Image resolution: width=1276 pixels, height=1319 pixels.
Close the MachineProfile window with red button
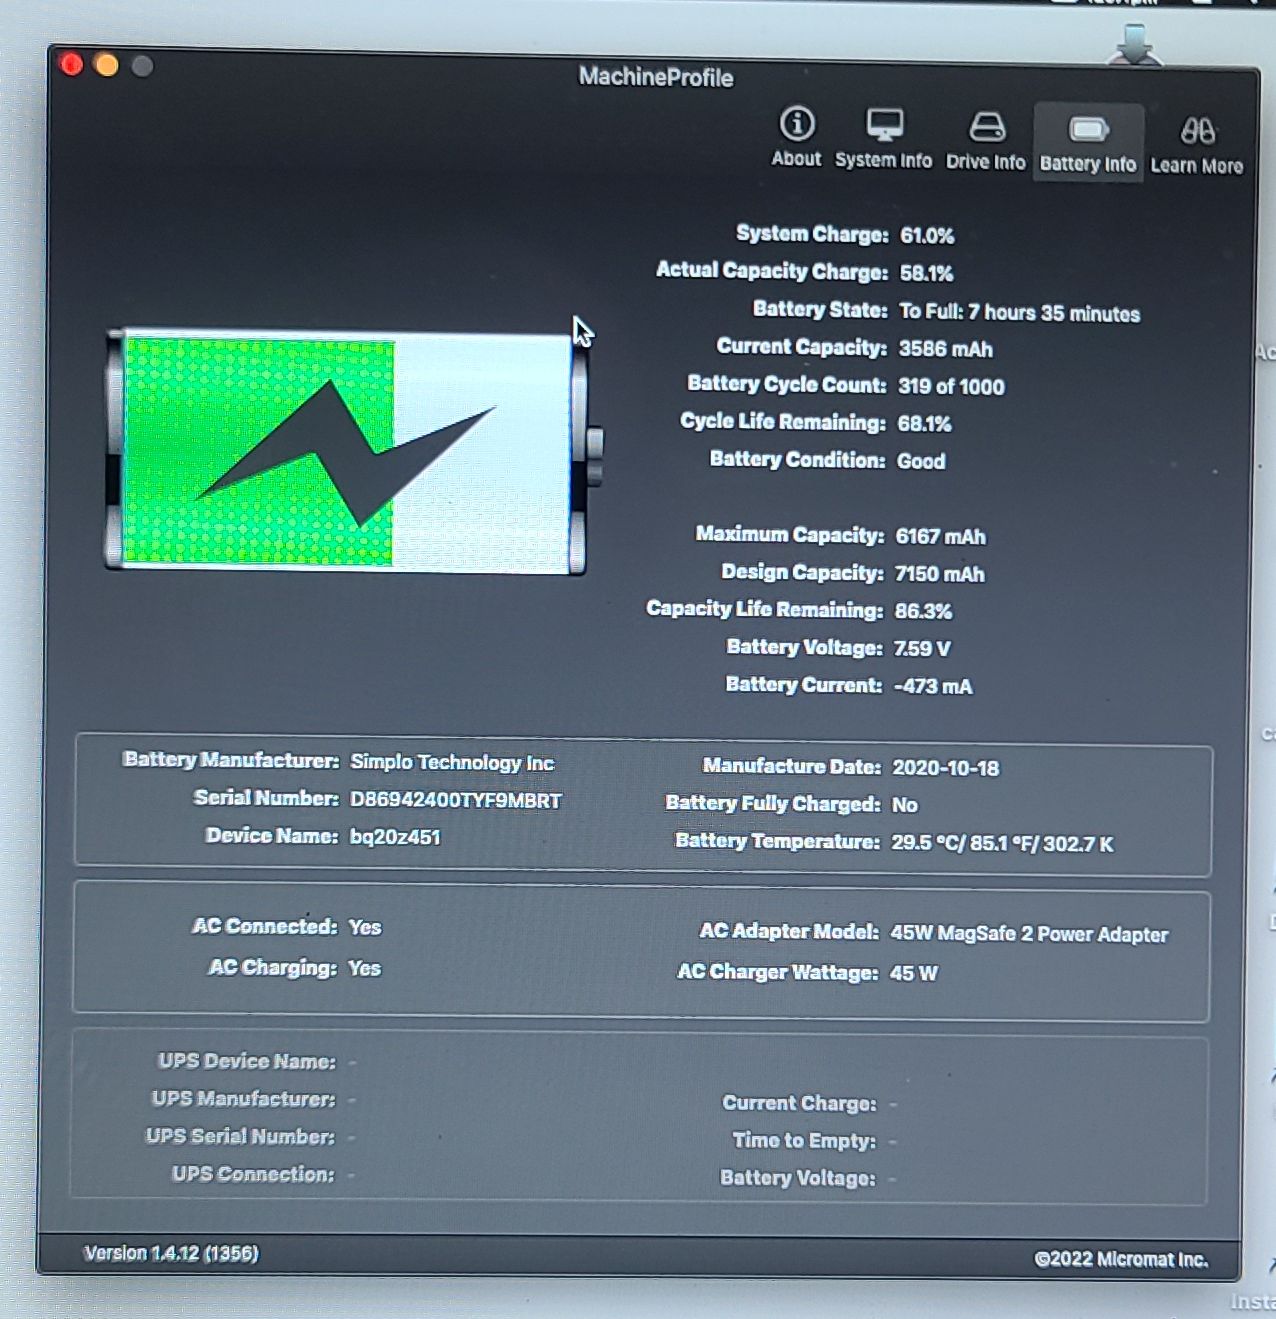tap(72, 65)
